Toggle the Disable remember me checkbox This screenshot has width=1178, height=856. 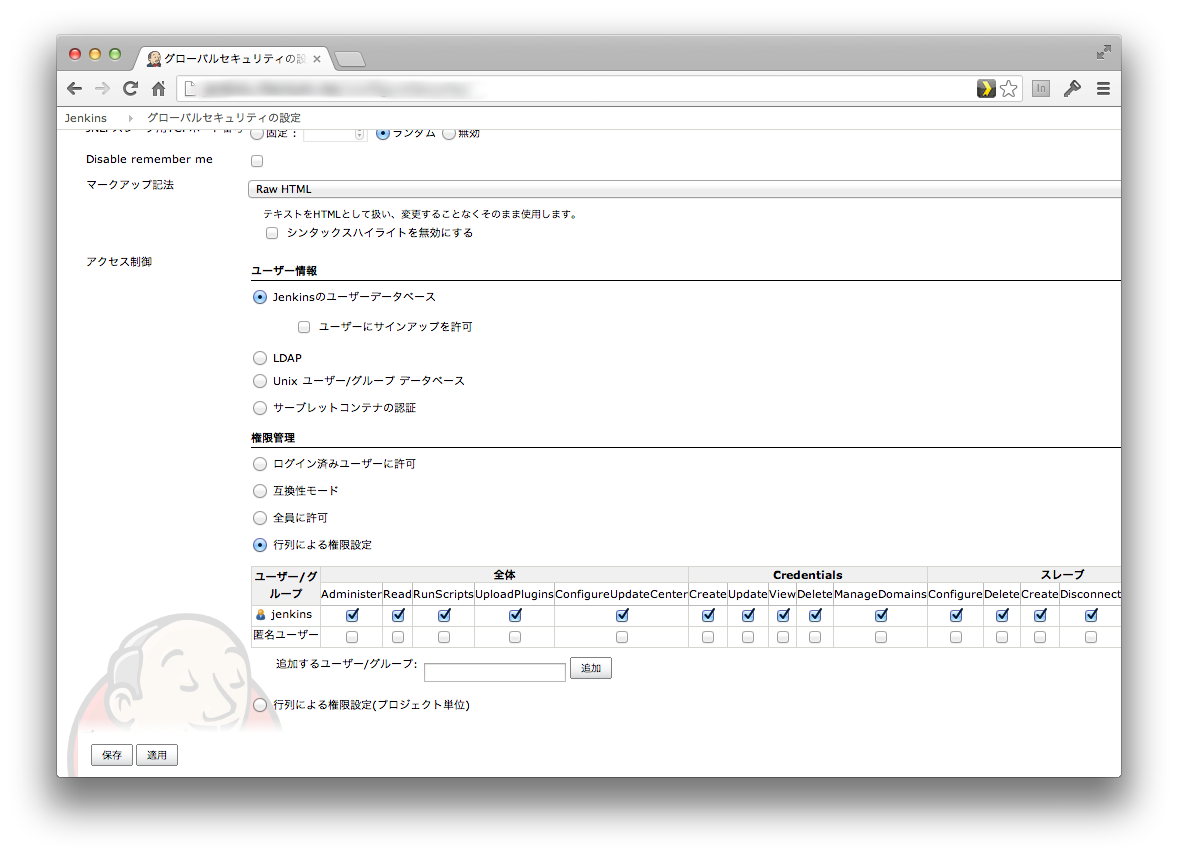click(257, 161)
